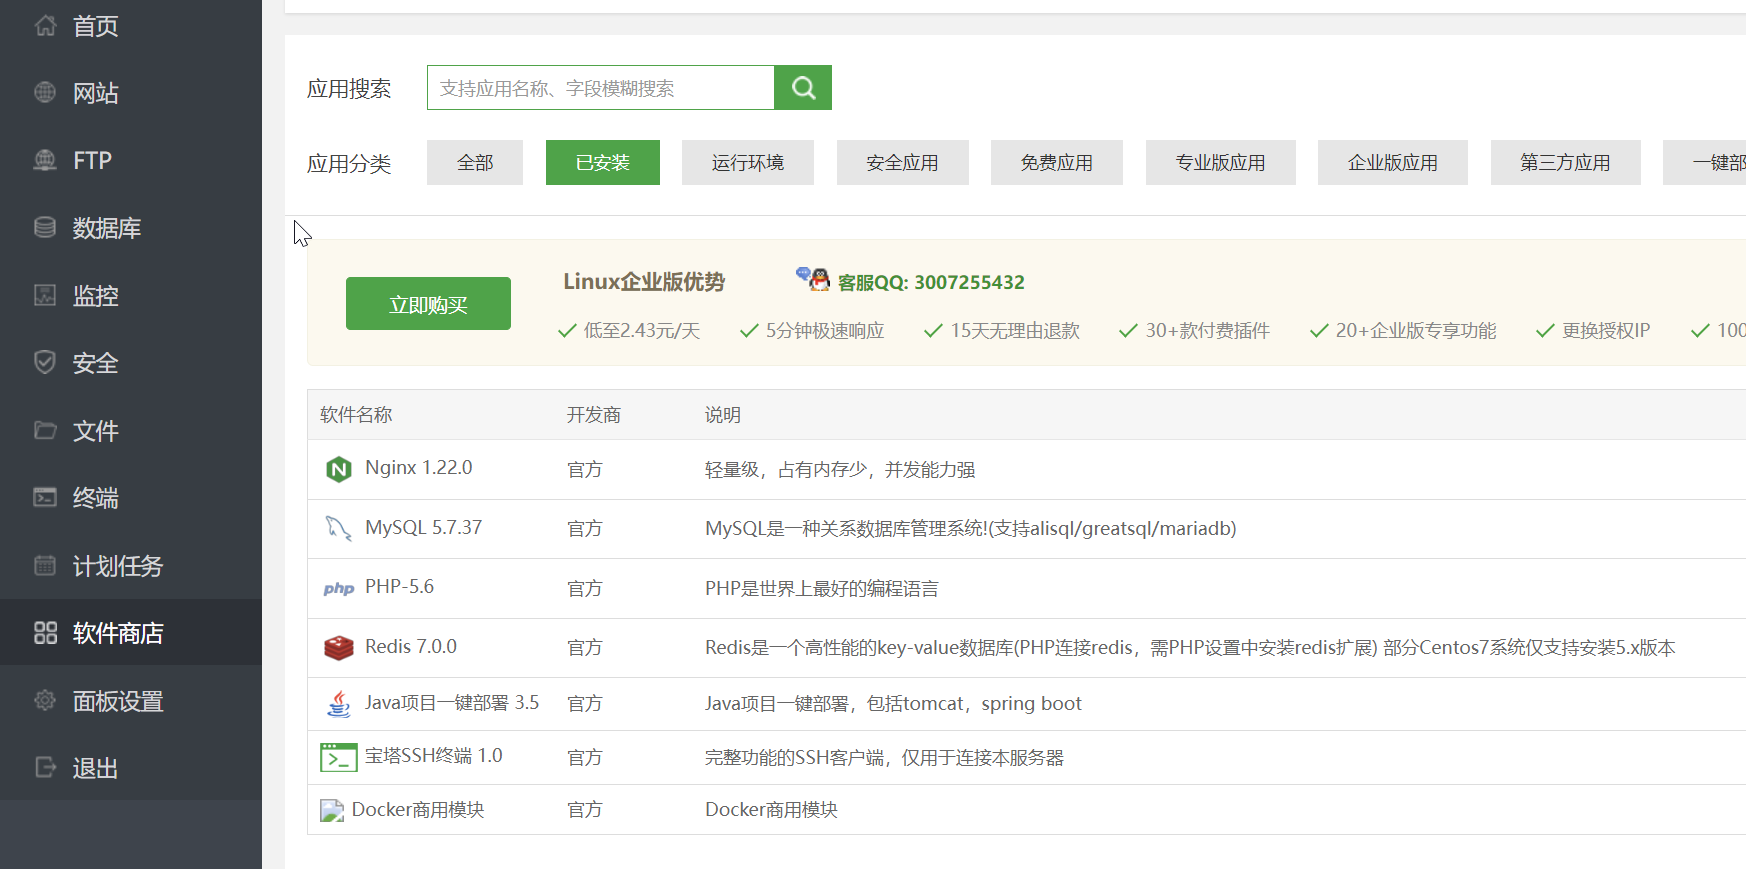
Task: Click the Redis red cube icon
Action: pyautogui.click(x=339, y=648)
